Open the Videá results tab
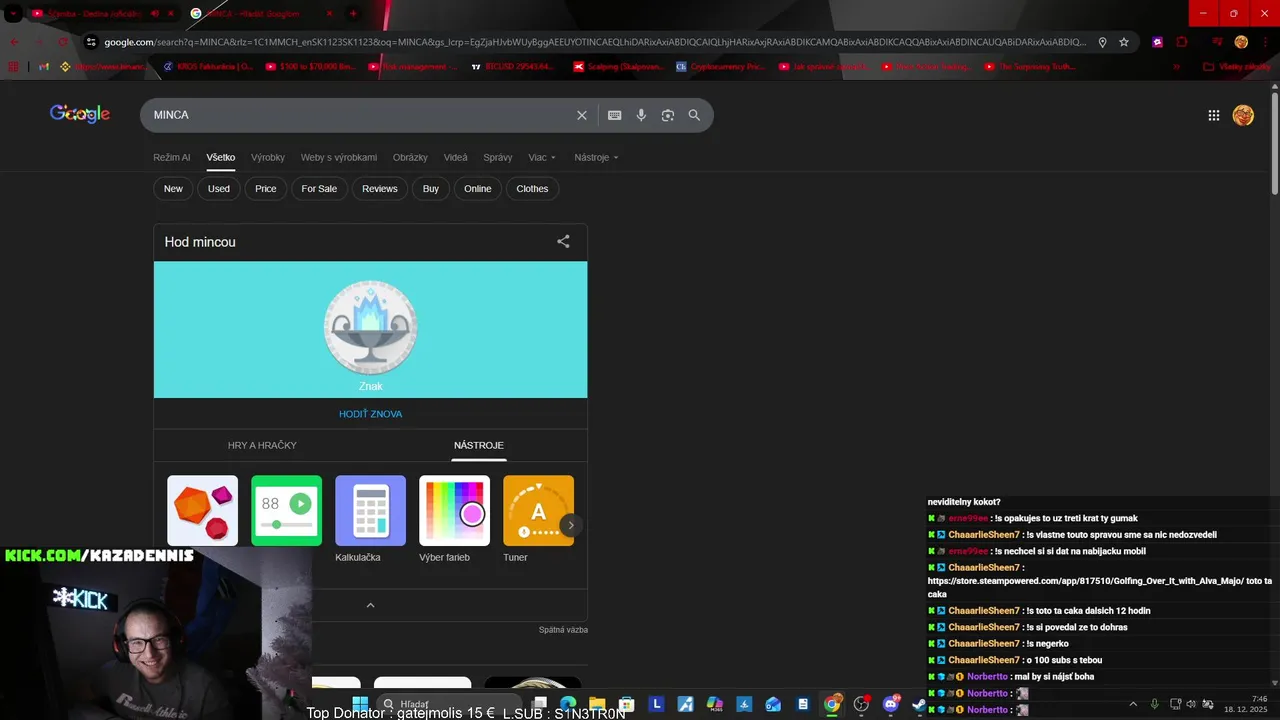This screenshot has height=720, width=1280. pyautogui.click(x=455, y=157)
